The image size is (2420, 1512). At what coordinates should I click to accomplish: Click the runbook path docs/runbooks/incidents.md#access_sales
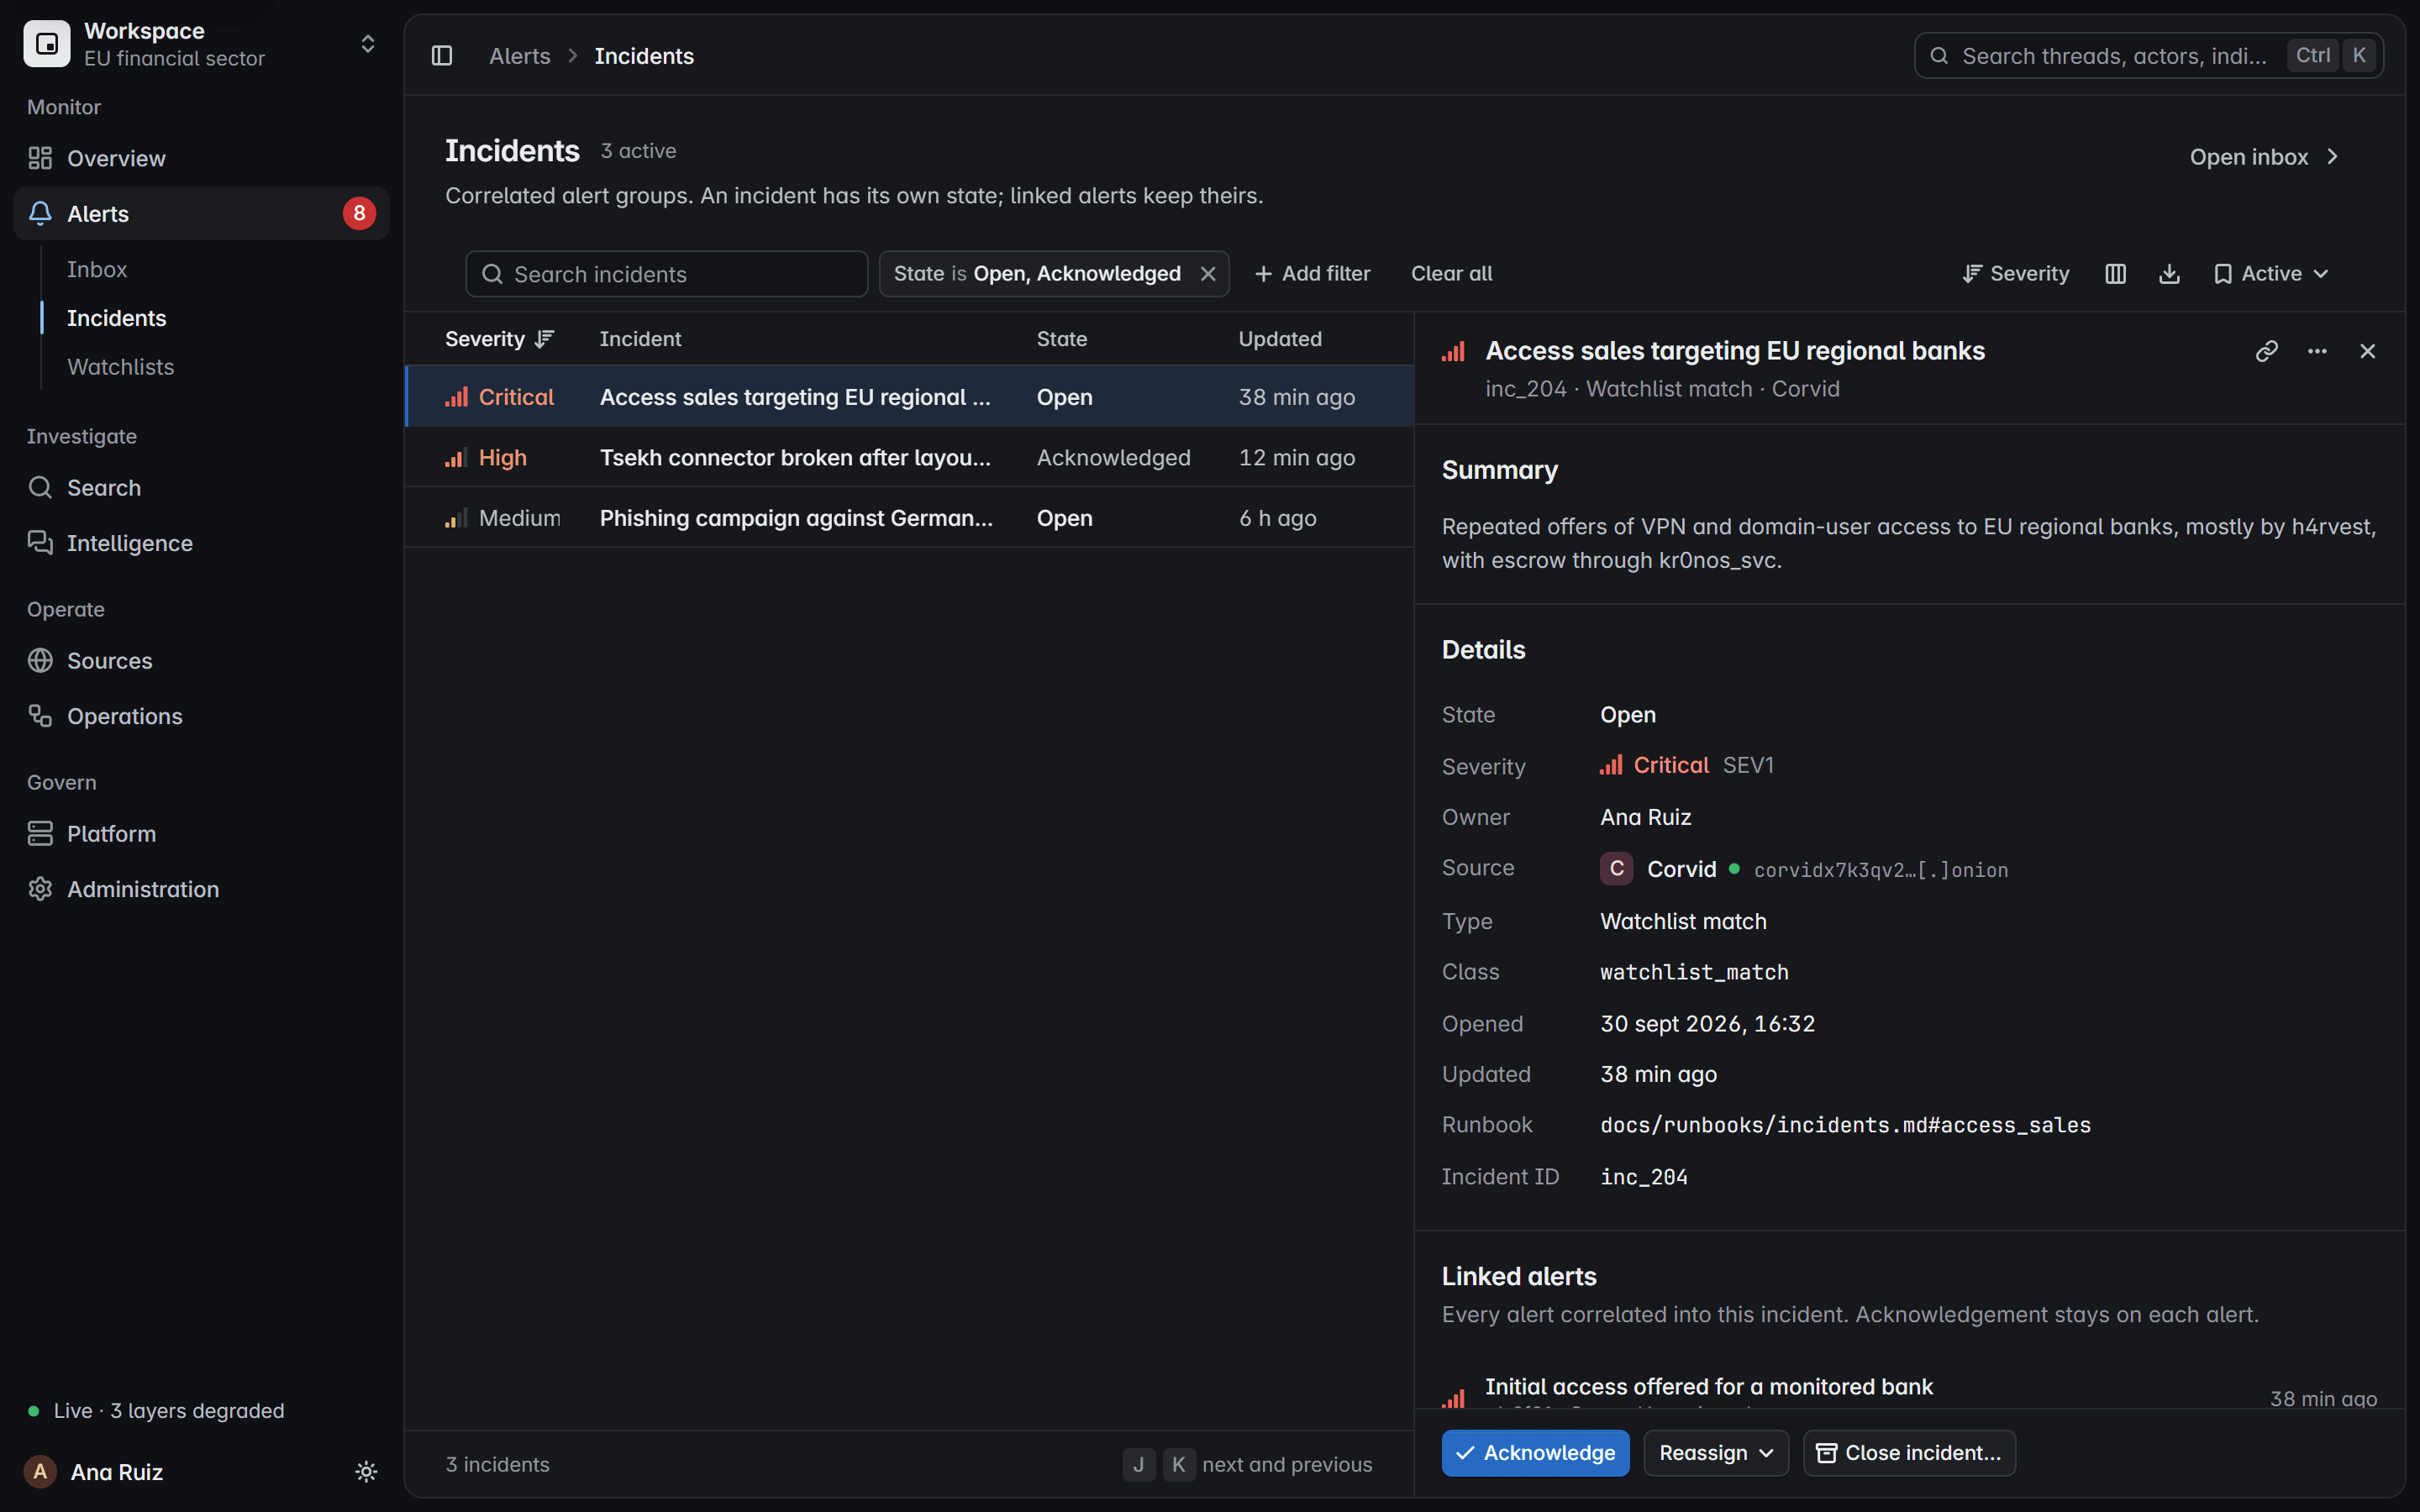pos(1845,1125)
